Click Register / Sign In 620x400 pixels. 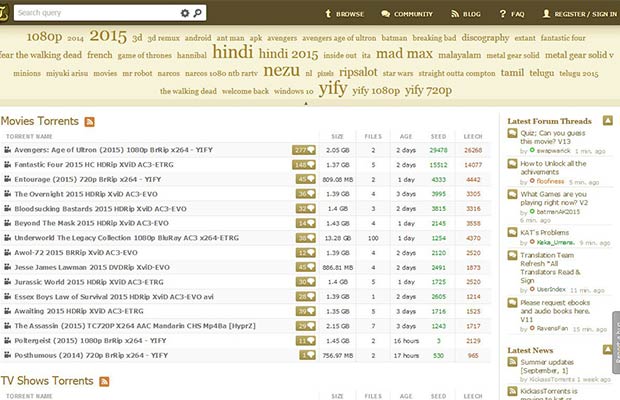pos(578,15)
